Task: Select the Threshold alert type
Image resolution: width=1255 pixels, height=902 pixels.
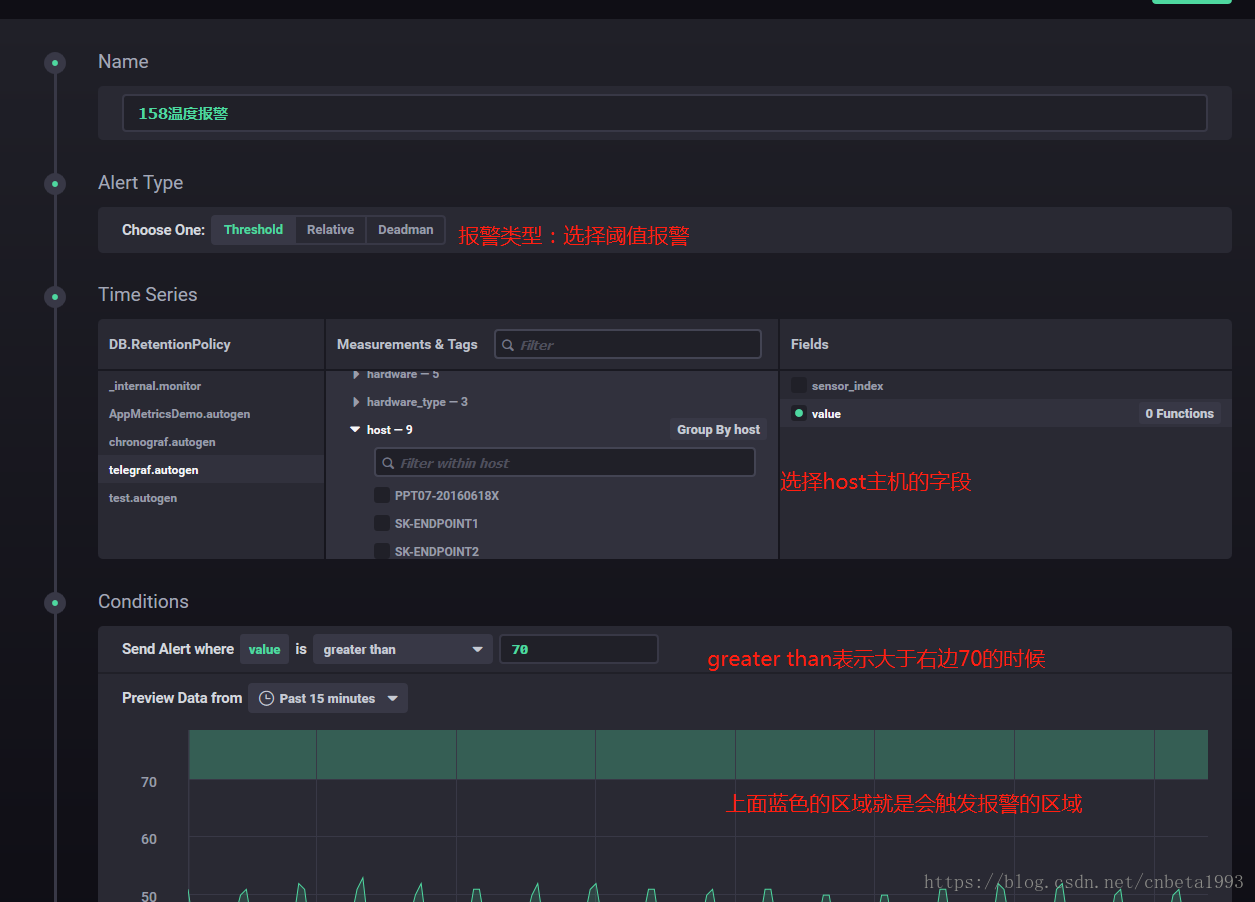Action: point(253,230)
